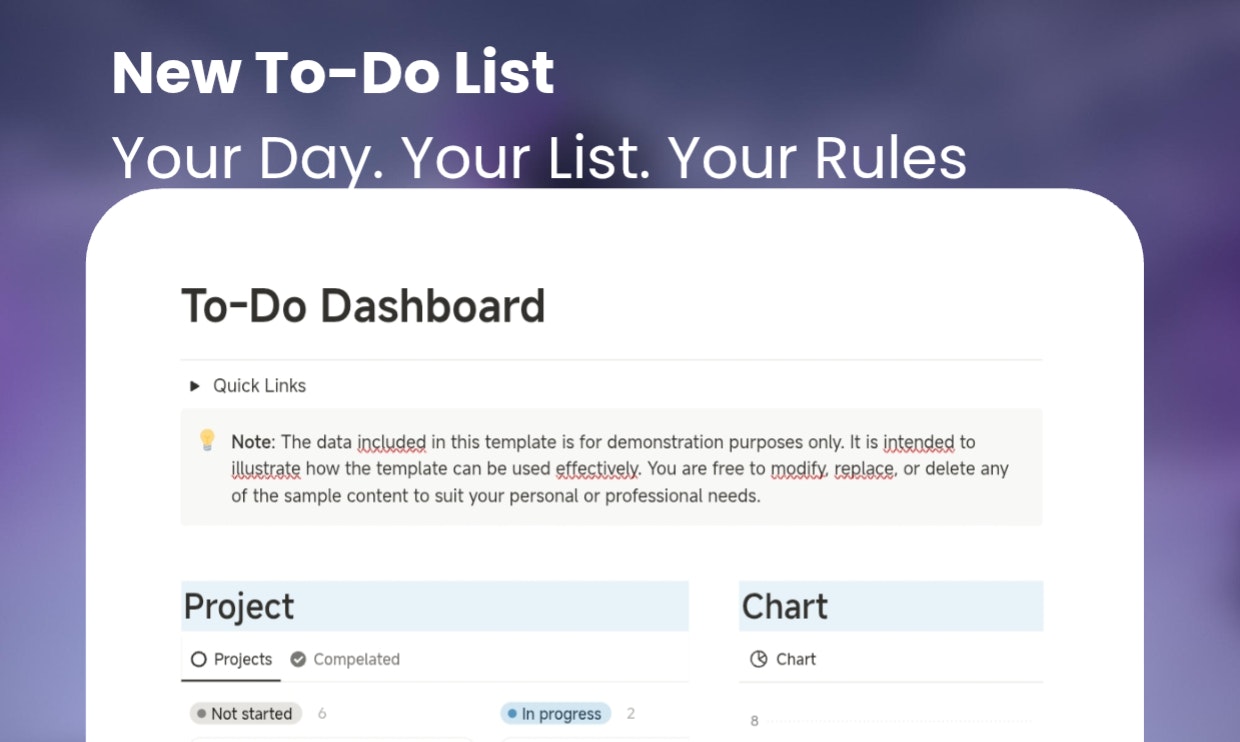
Task: Click the blue dot on In progress pill
Action: click(x=512, y=713)
